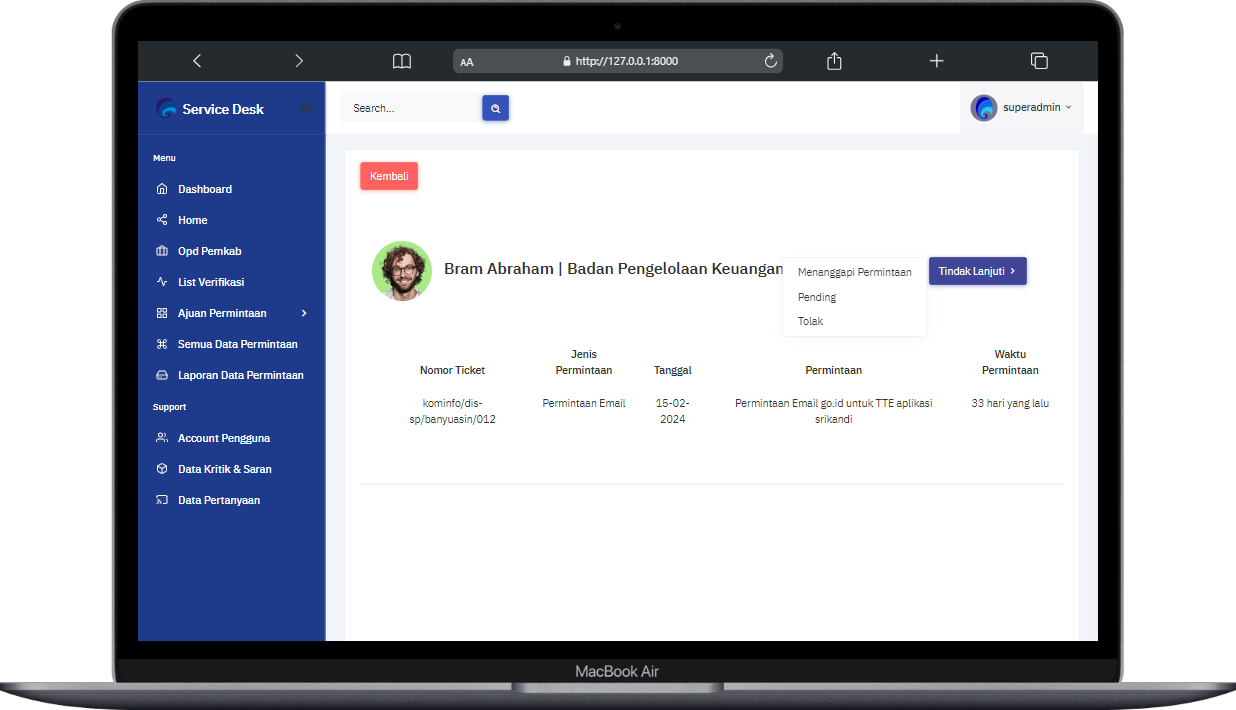Go forward with the browser forward arrow

coord(299,61)
